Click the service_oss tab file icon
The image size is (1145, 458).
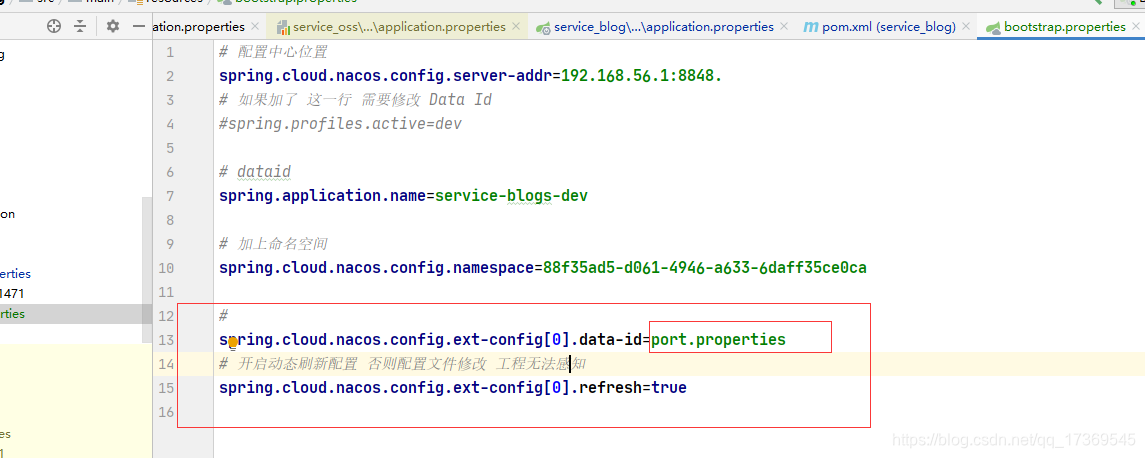[x=283, y=27]
